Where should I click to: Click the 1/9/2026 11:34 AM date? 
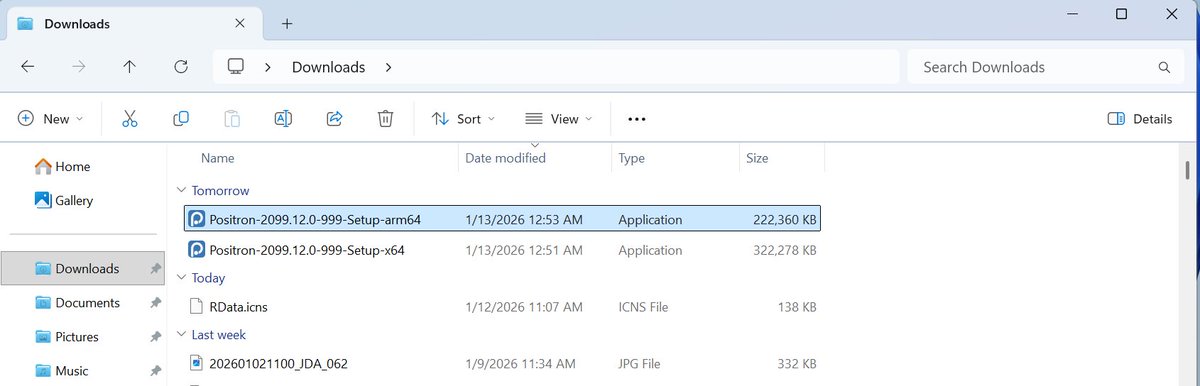520,363
